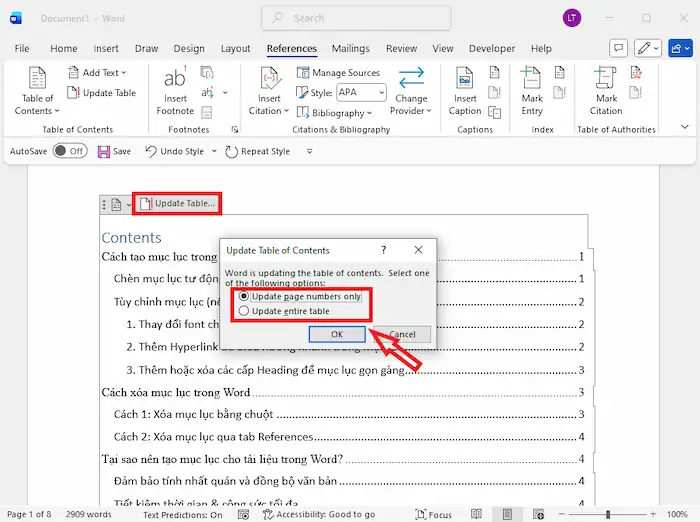Click the Change Provider icon

click(410, 80)
